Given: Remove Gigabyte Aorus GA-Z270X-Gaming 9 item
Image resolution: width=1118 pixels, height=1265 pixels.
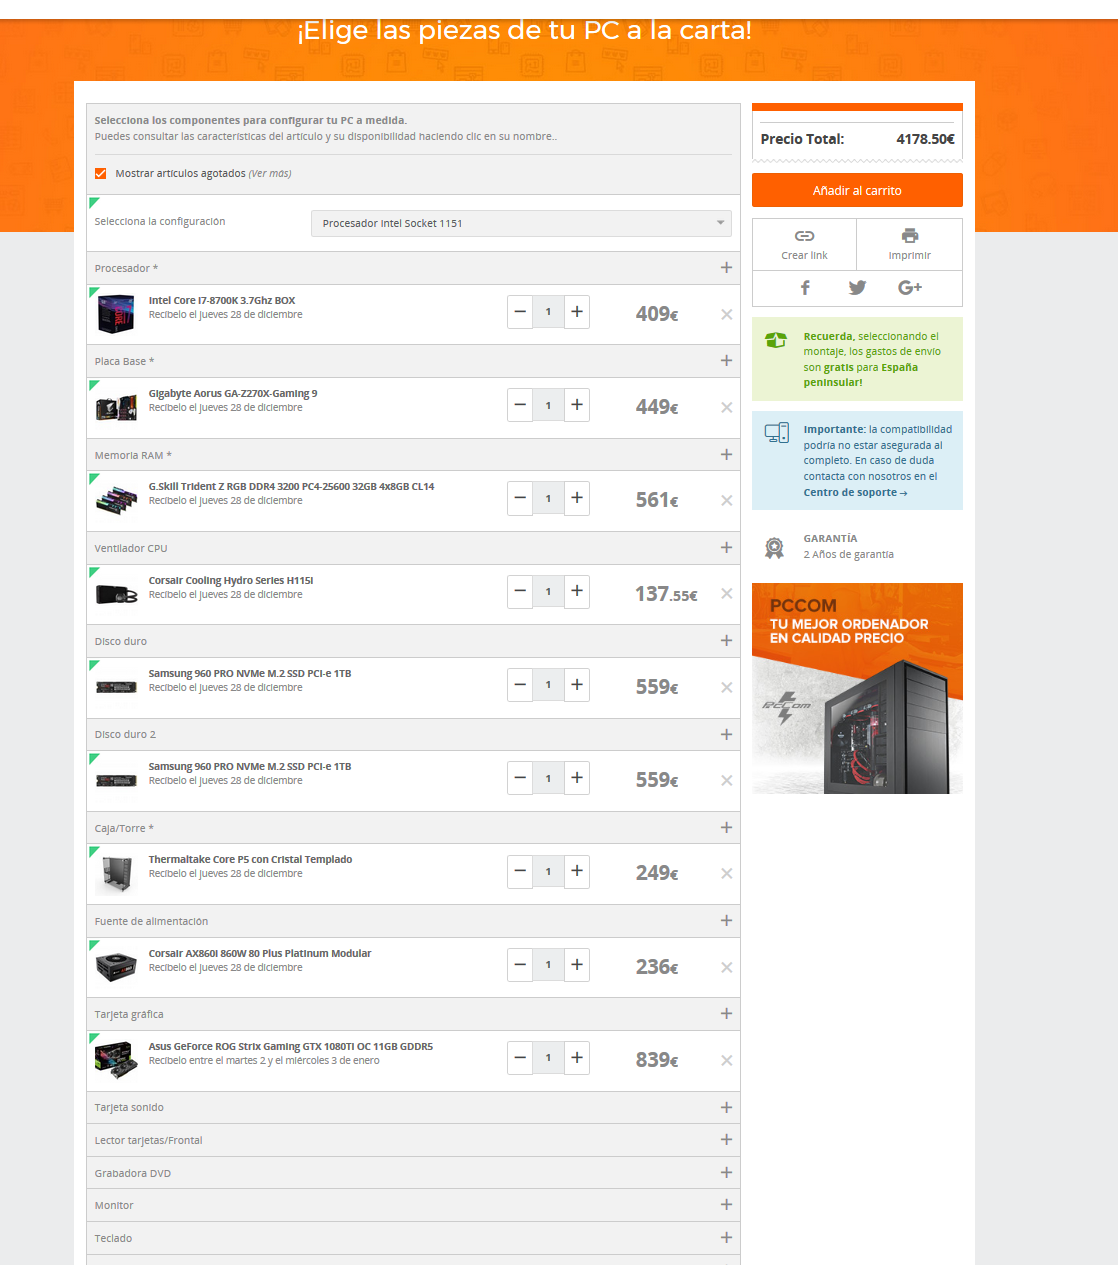Looking at the screenshot, I should [x=727, y=407].
